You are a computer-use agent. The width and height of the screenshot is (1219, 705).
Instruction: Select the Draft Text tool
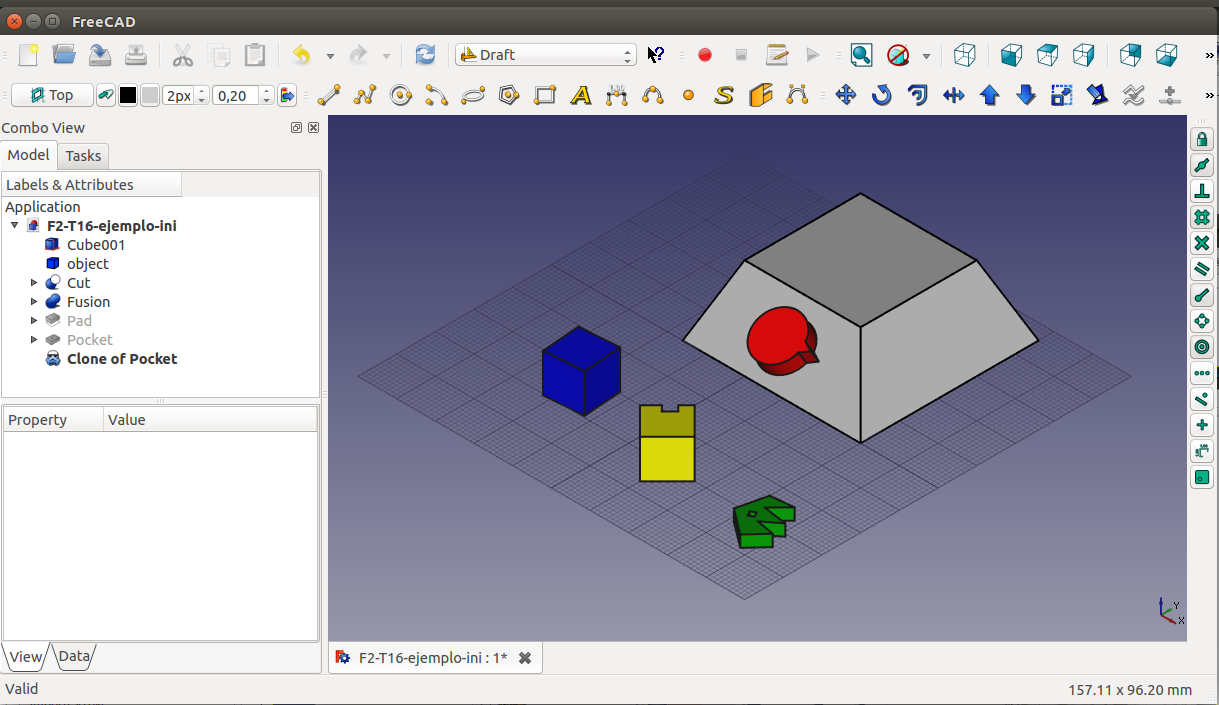581,95
